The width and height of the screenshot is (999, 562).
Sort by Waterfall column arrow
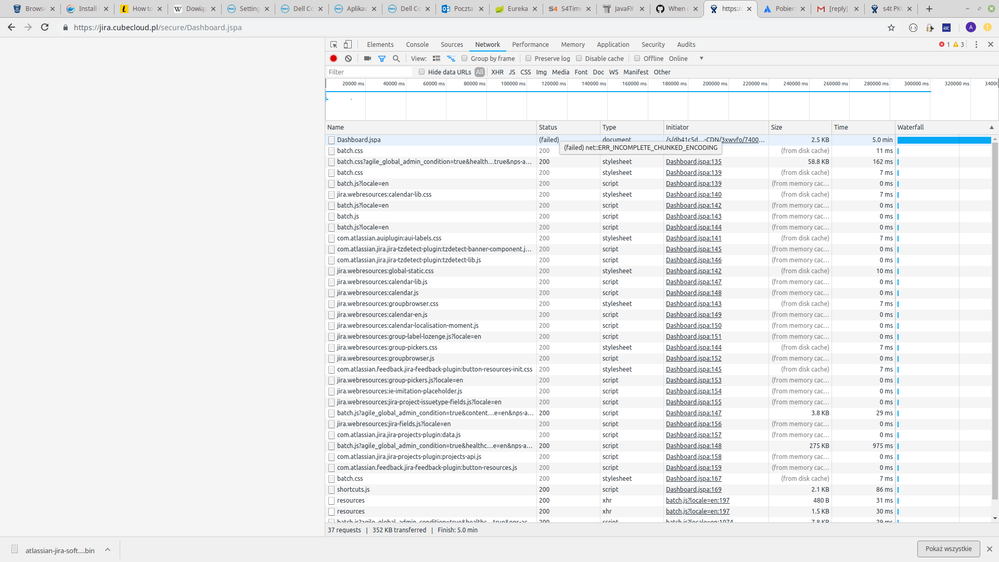tap(991, 127)
